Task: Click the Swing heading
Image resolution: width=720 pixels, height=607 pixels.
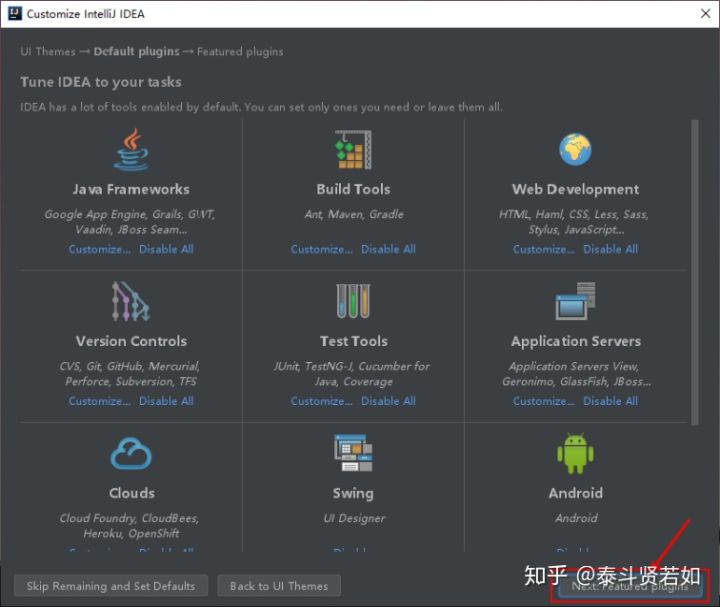Action: click(x=353, y=493)
